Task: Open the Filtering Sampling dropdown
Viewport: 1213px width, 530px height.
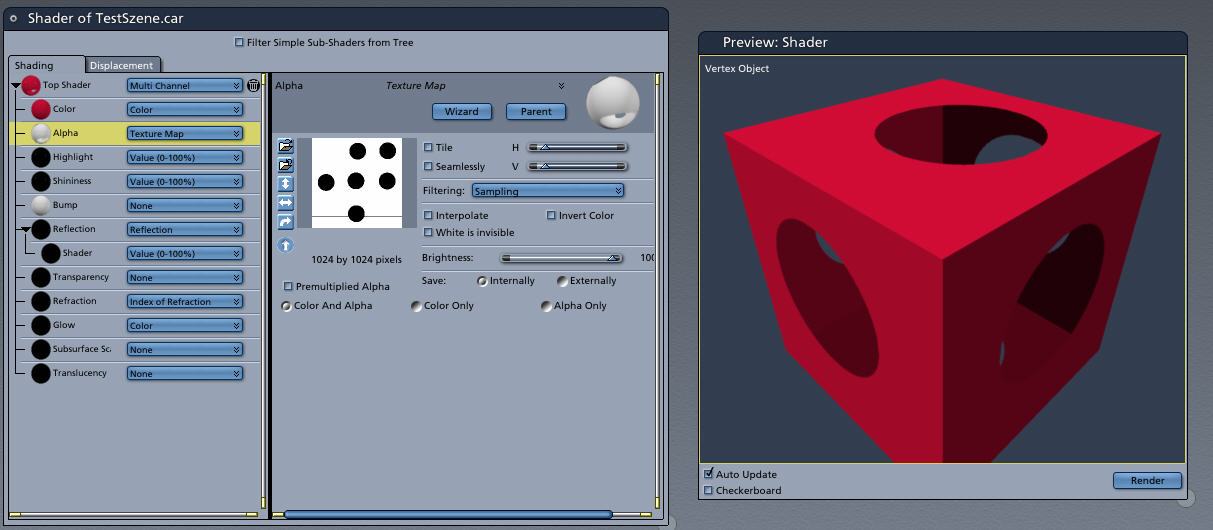Action: point(548,190)
